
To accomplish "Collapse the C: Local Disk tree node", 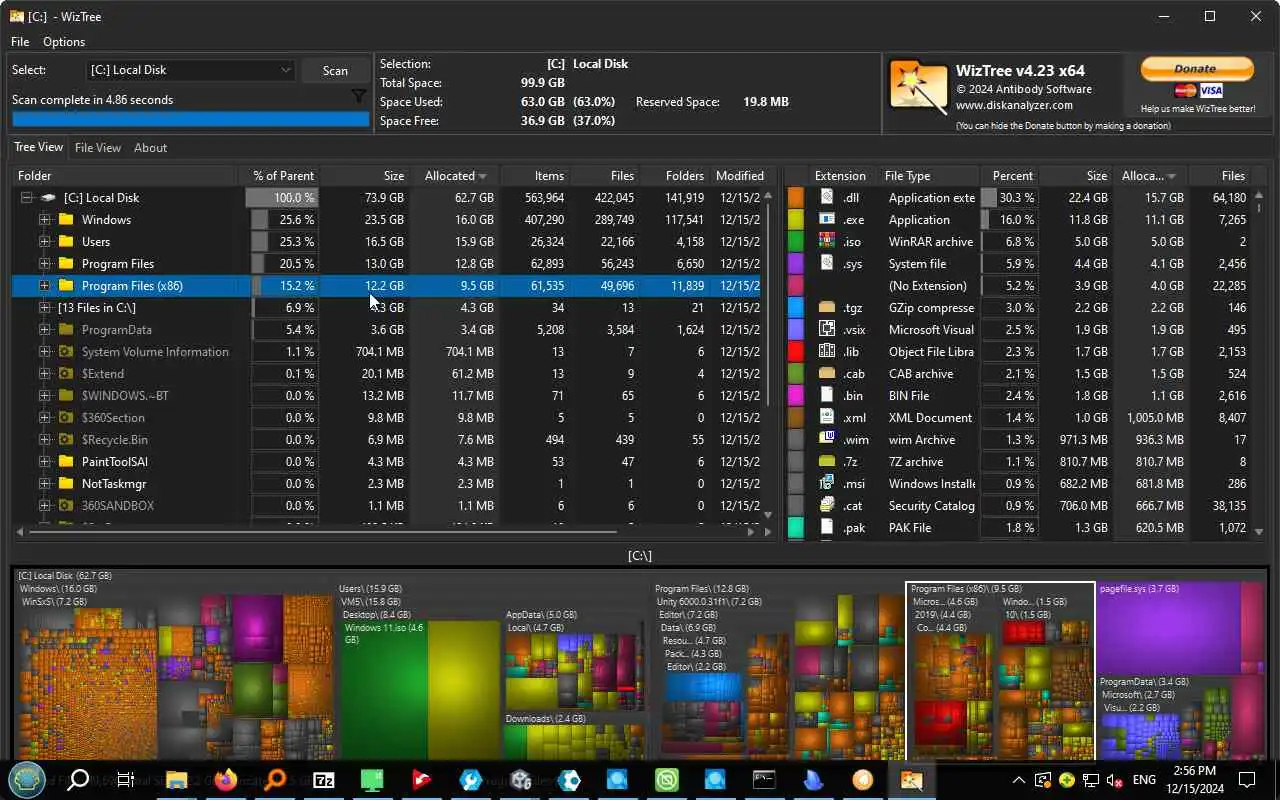I will click(x=27, y=198).
